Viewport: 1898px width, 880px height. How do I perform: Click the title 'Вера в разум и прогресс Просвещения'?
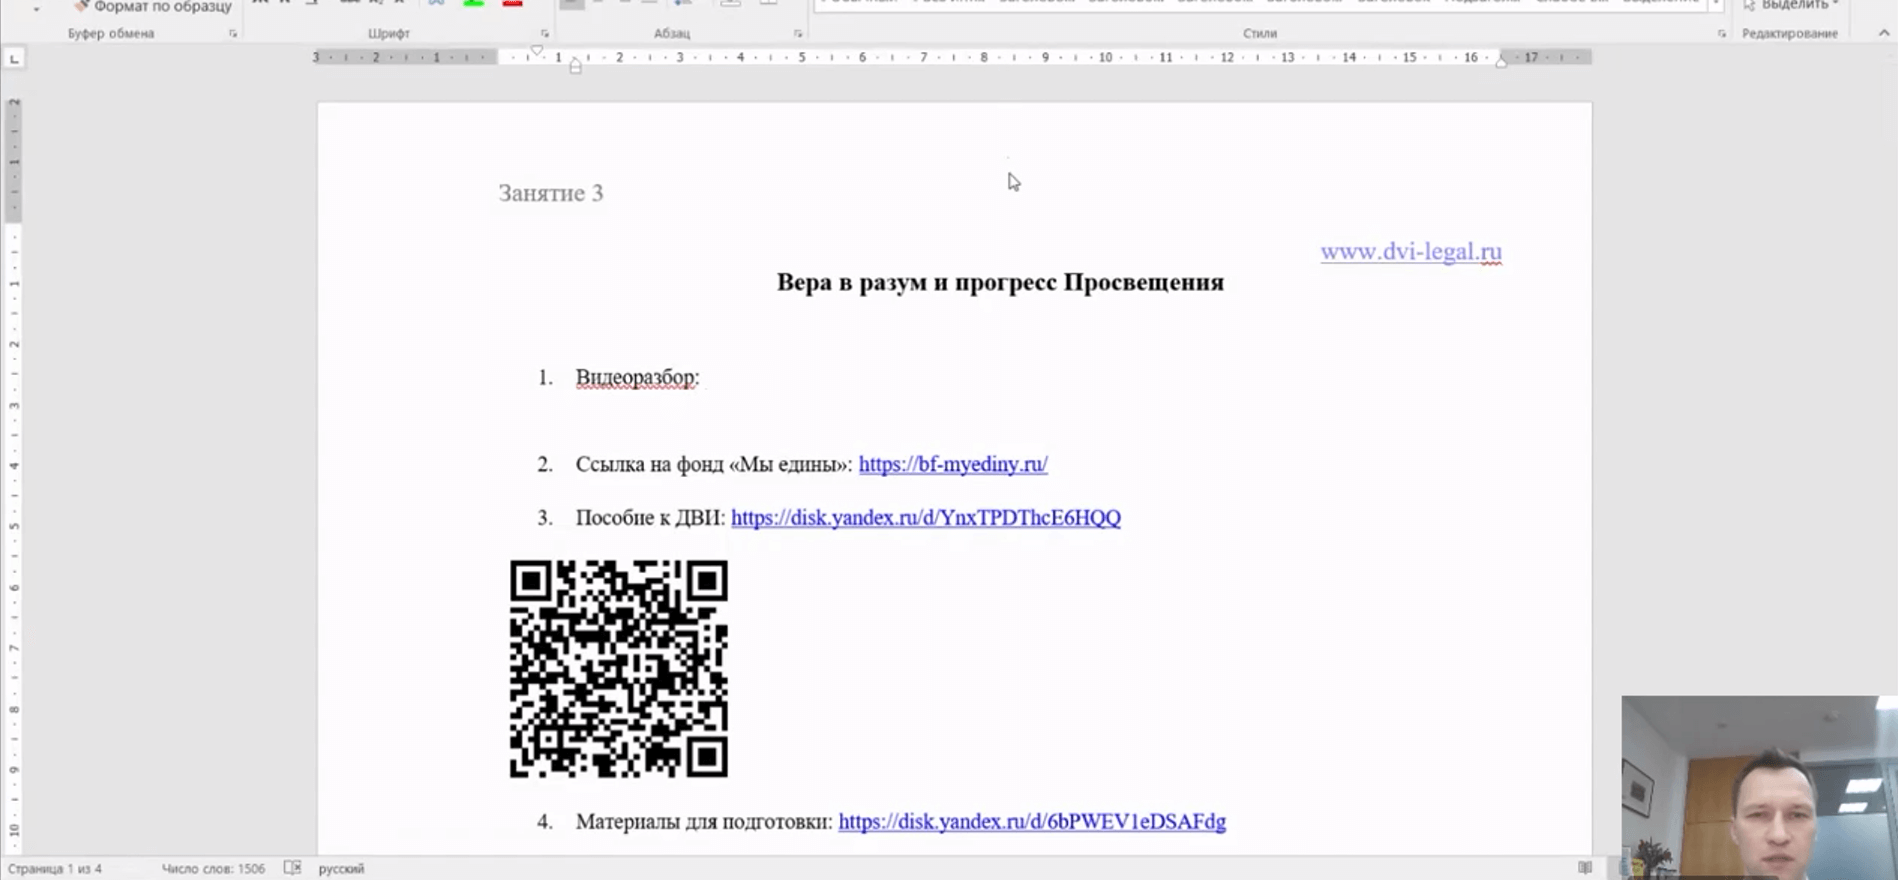click(1000, 282)
